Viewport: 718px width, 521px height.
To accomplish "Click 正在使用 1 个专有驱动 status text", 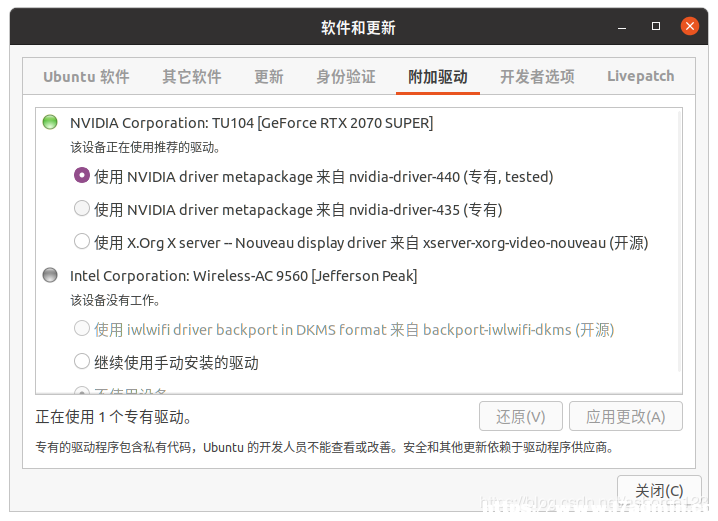I will (x=114, y=417).
